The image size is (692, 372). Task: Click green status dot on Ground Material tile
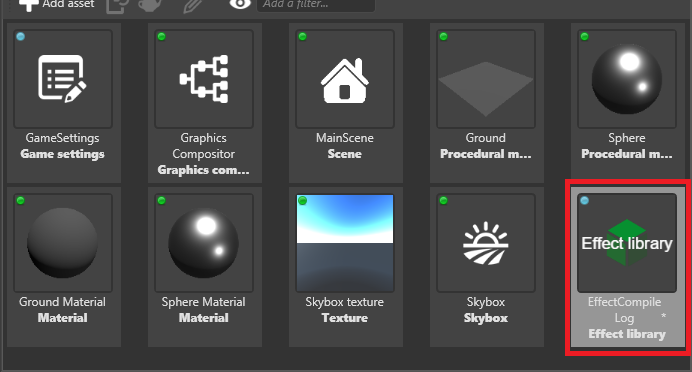20,201
